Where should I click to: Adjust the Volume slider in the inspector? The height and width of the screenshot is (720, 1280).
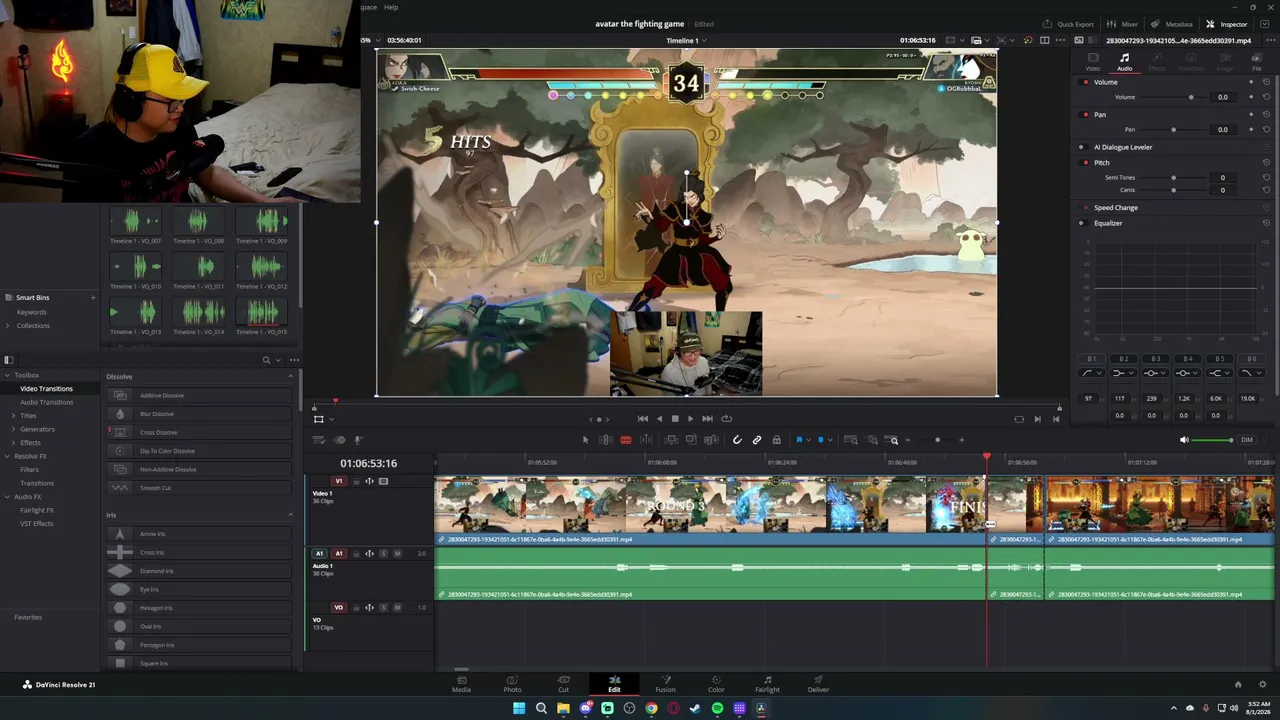(x=1190, y=97)
